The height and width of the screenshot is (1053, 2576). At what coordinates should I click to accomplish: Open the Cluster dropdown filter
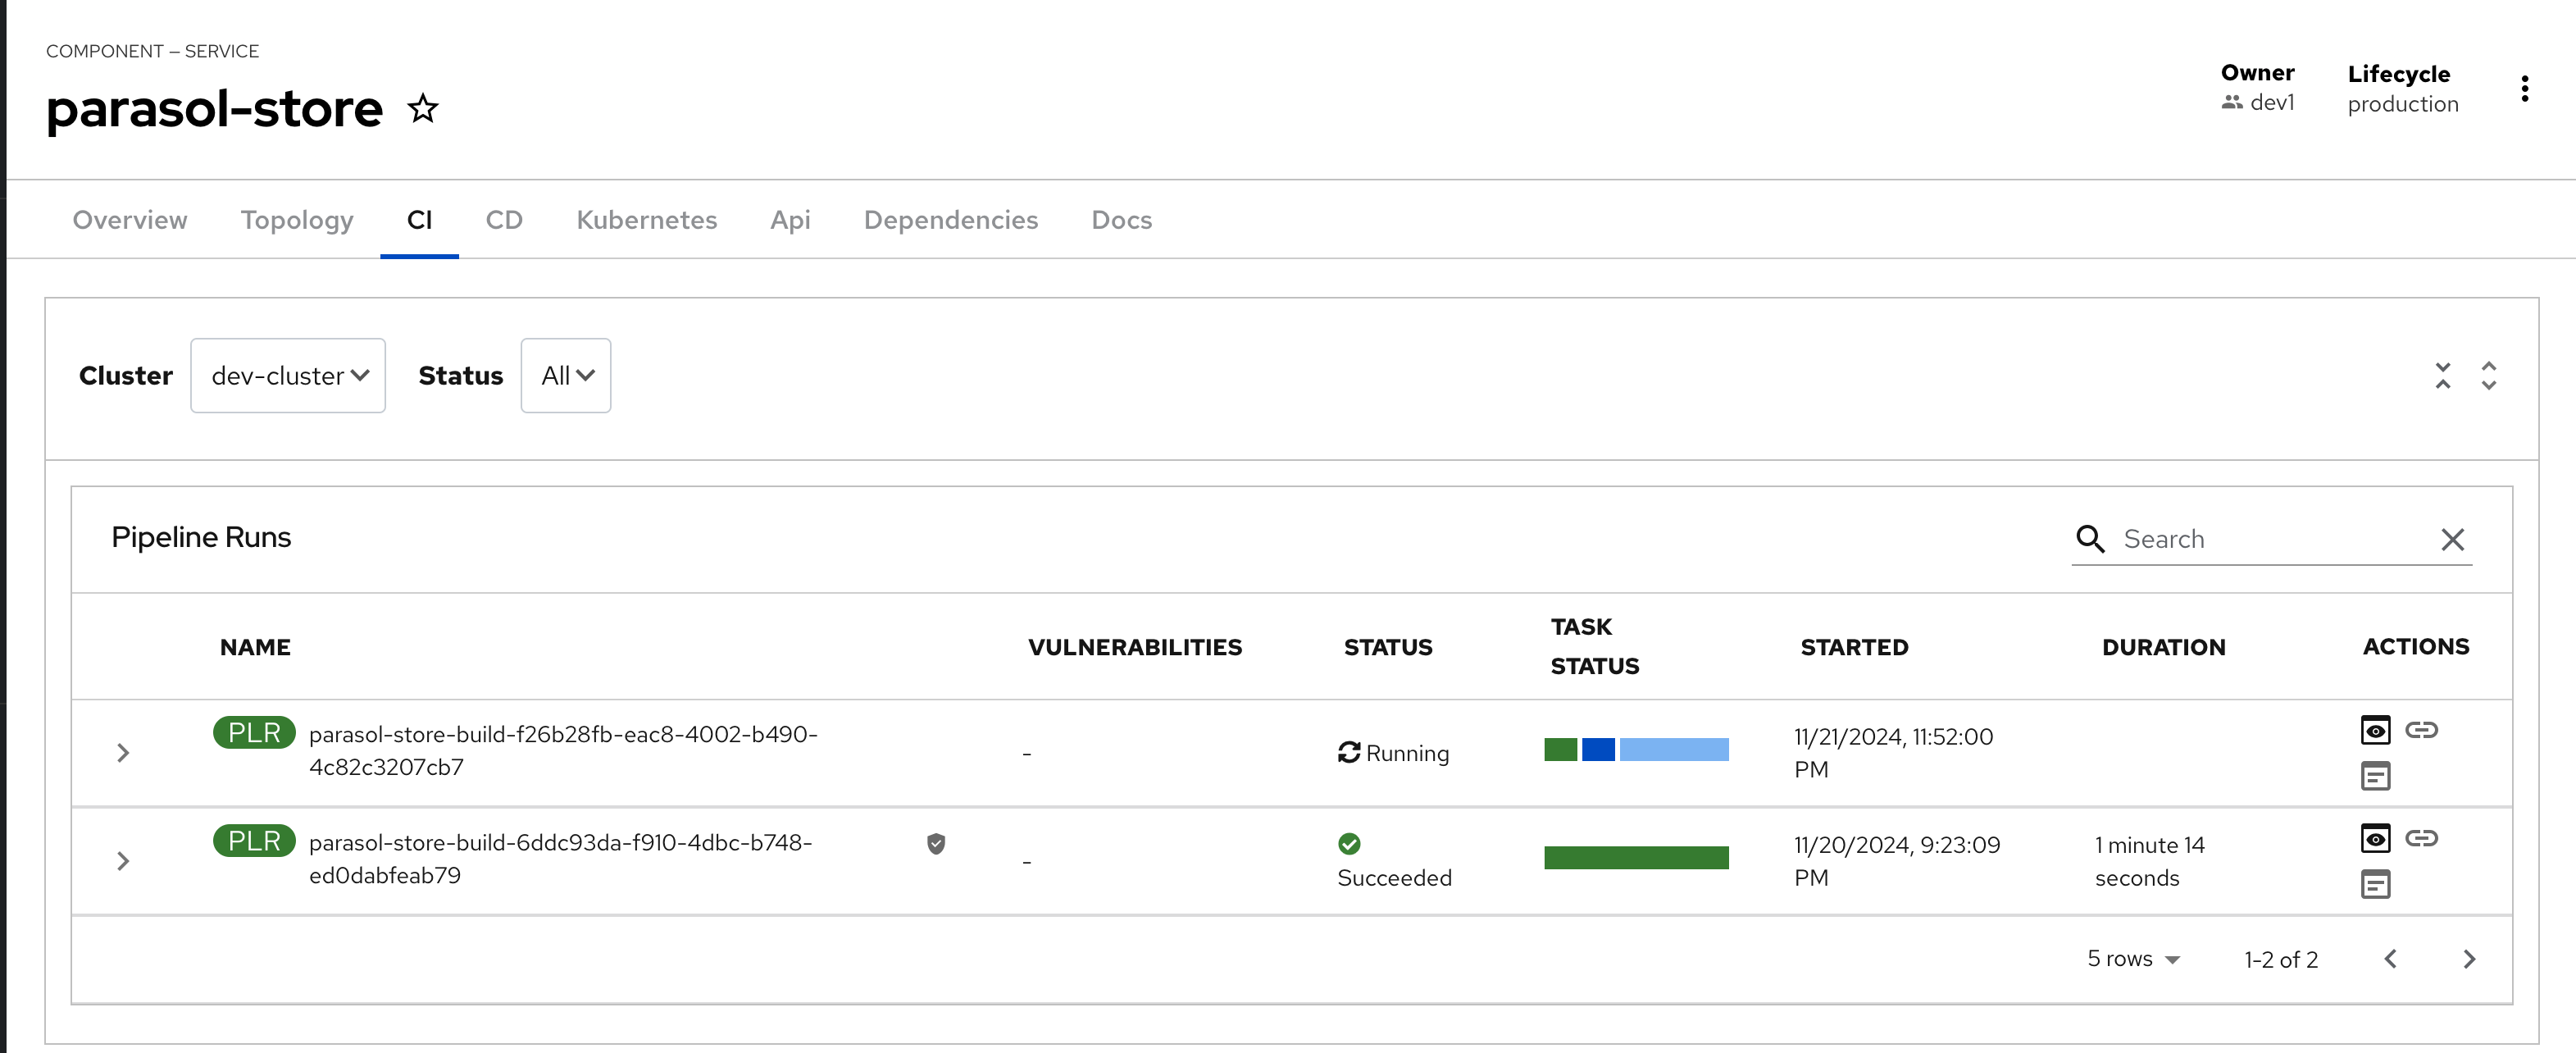click(288, 375)
